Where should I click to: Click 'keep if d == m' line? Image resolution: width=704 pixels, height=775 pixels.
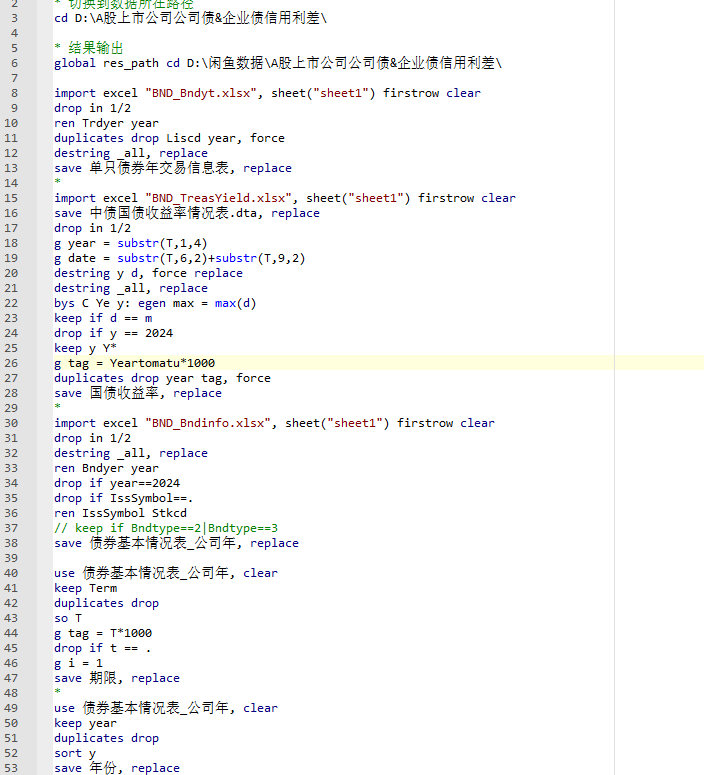(103, 318)
